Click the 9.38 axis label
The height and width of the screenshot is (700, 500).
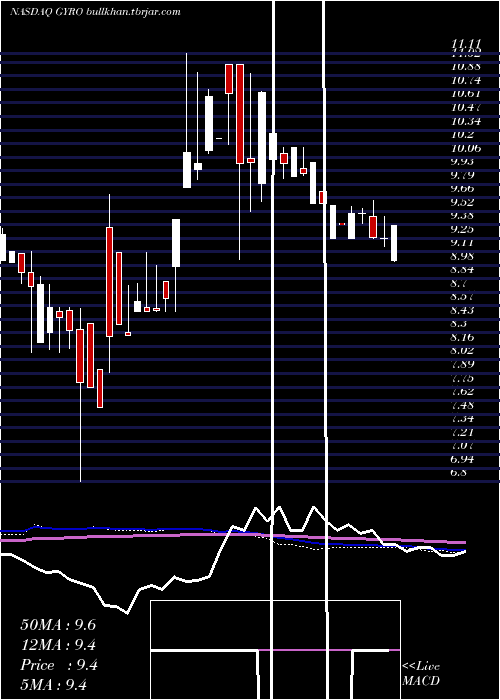coord(462,216)
